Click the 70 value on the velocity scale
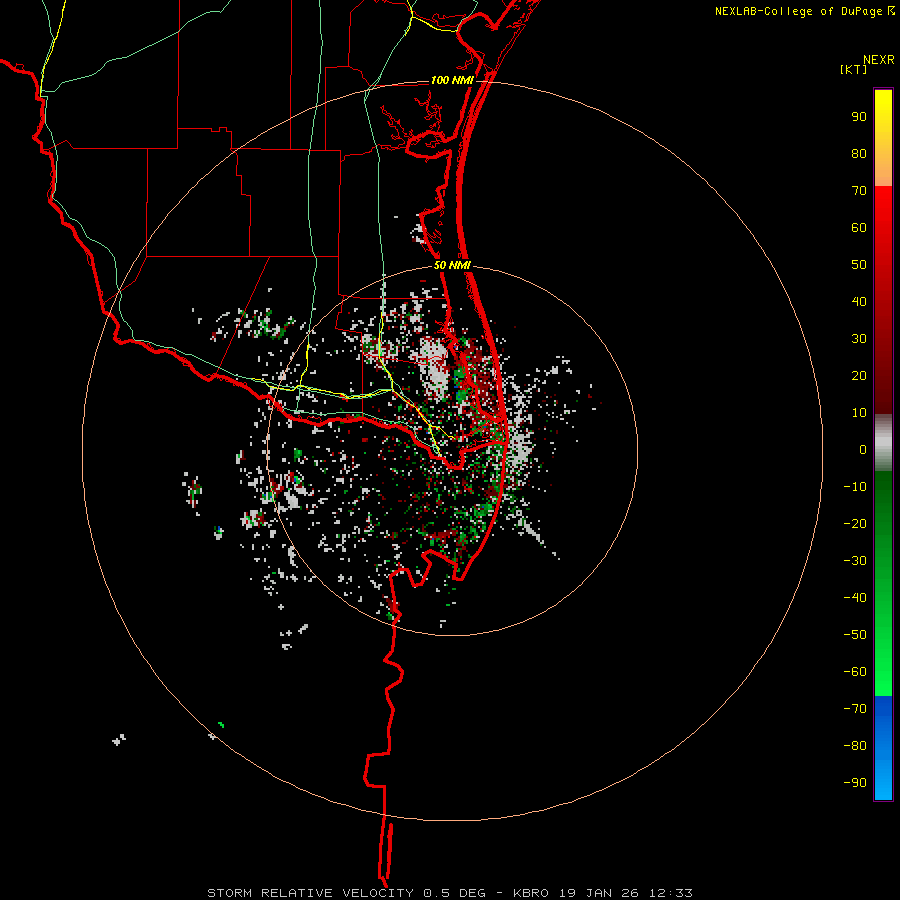Image resolution: width=900 pixels, height=900 pixels. tap(859, 191)
